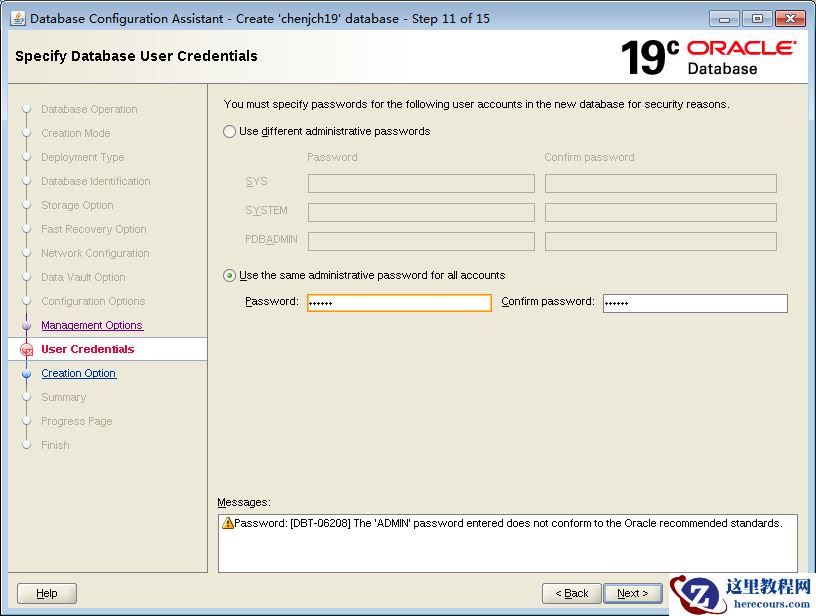
Task: Click the SYS password field
Action: pos(421,183)
